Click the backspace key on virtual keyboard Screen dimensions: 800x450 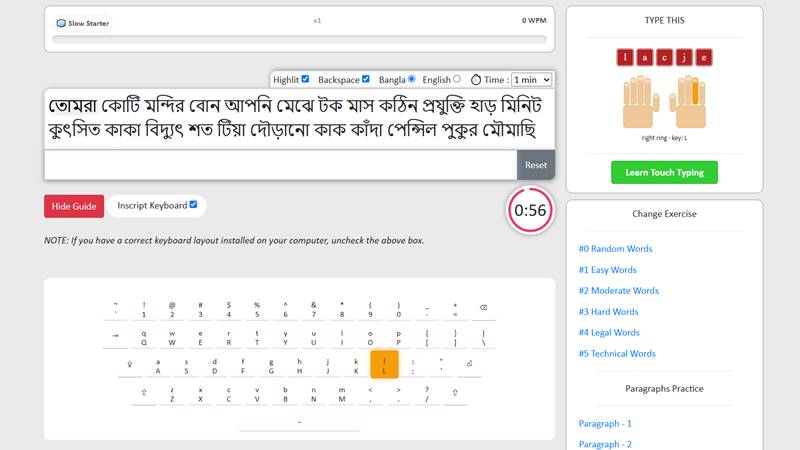tap(483, 308)
